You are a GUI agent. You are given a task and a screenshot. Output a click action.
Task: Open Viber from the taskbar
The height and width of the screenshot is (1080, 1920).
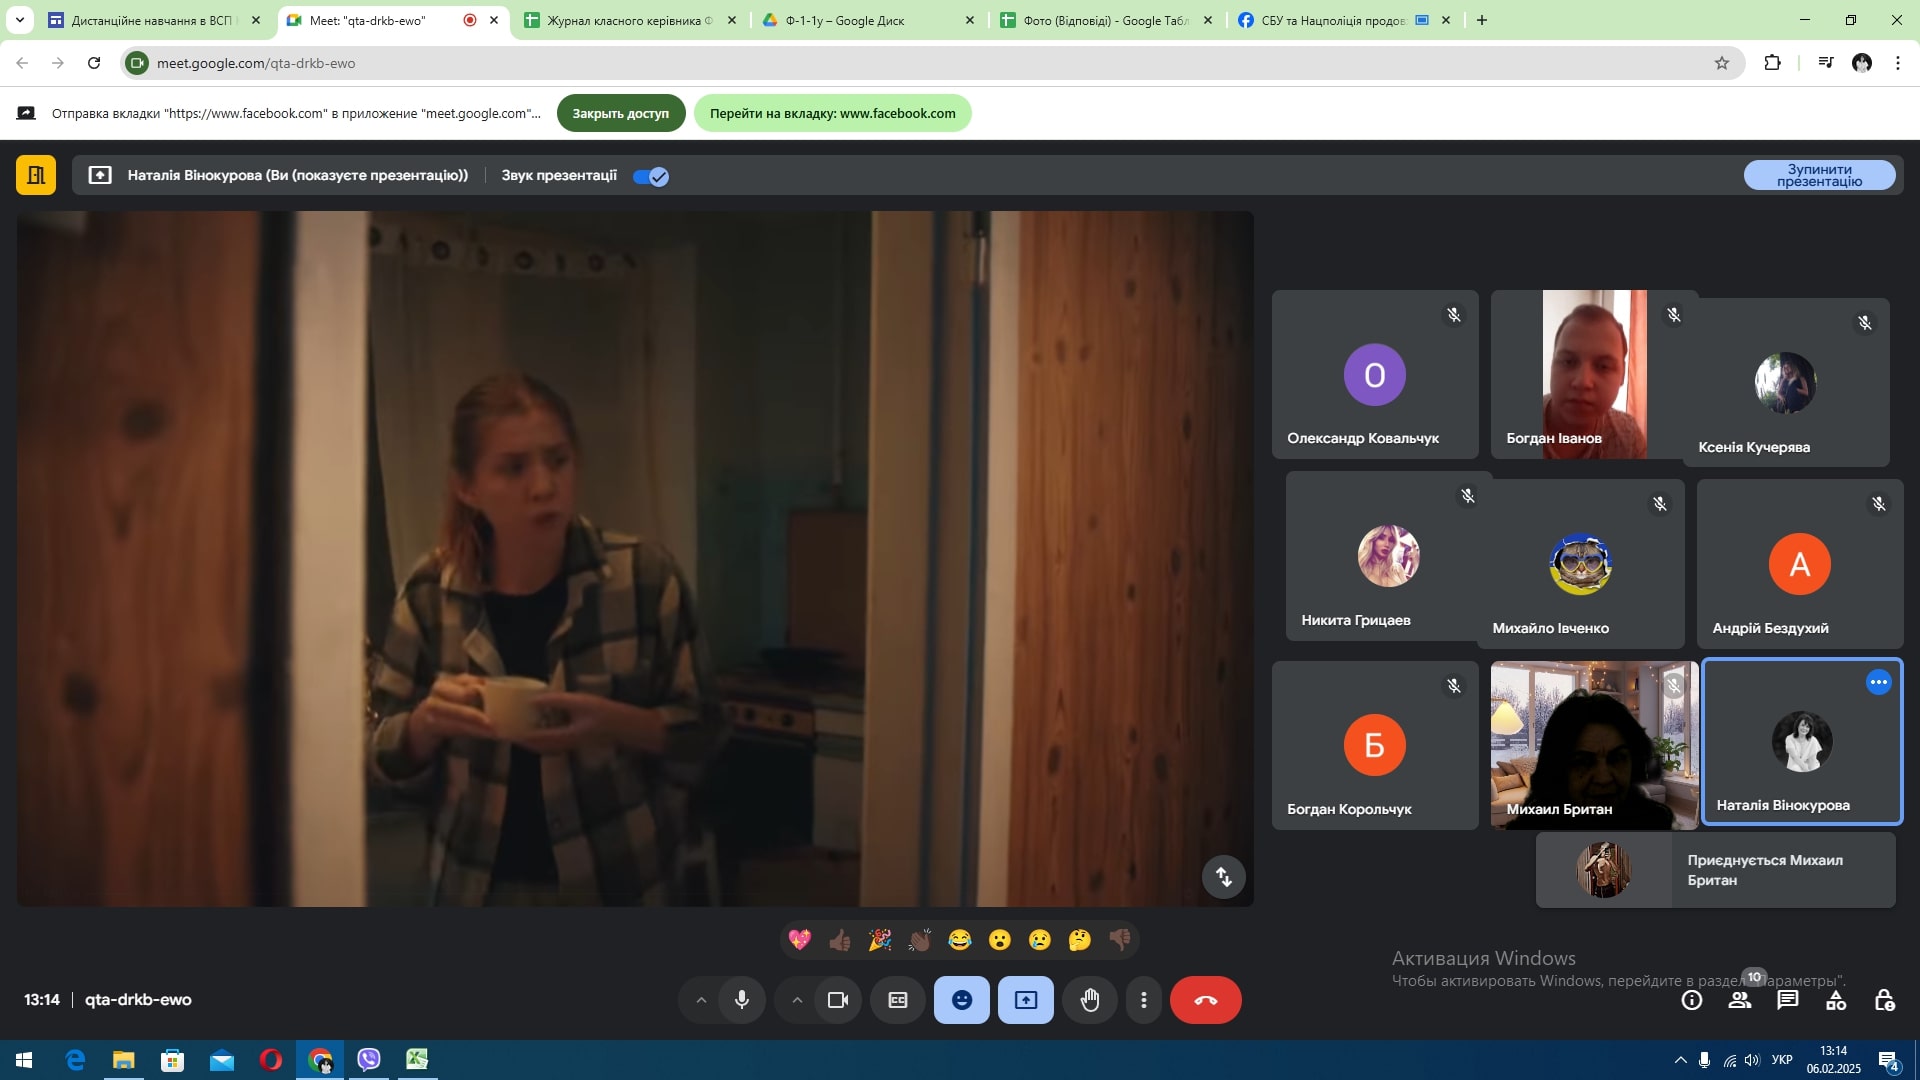pyautogui.click(x=369, y=1060)
